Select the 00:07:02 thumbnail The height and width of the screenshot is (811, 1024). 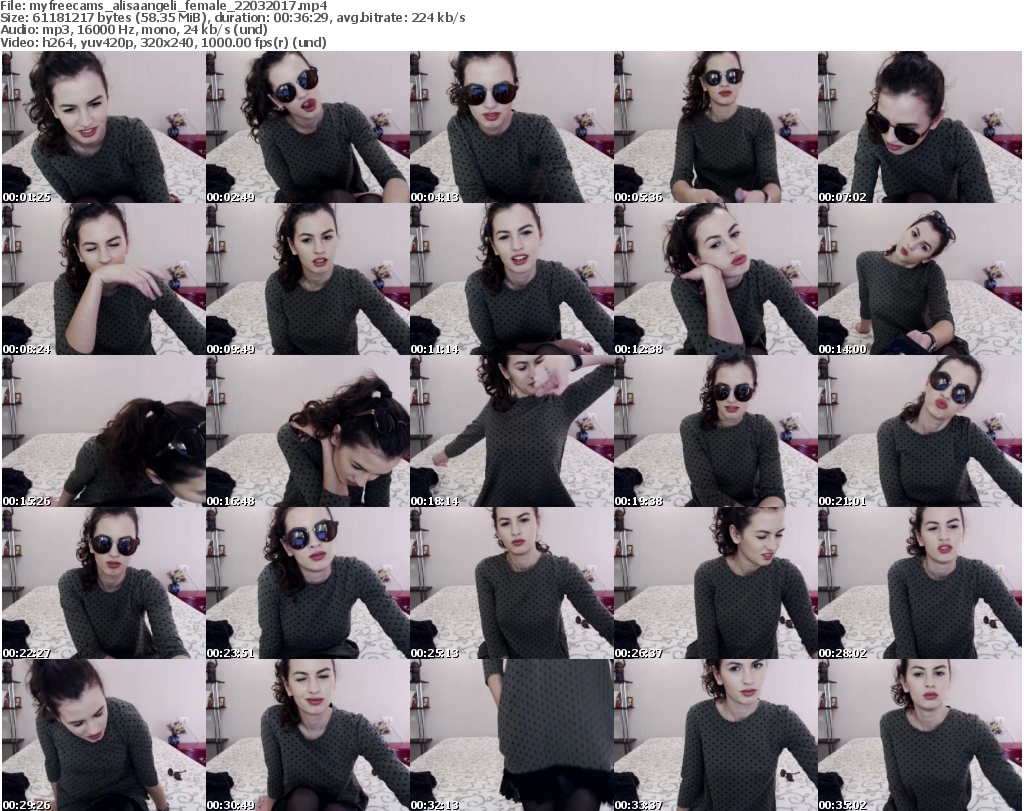point(920,127)
